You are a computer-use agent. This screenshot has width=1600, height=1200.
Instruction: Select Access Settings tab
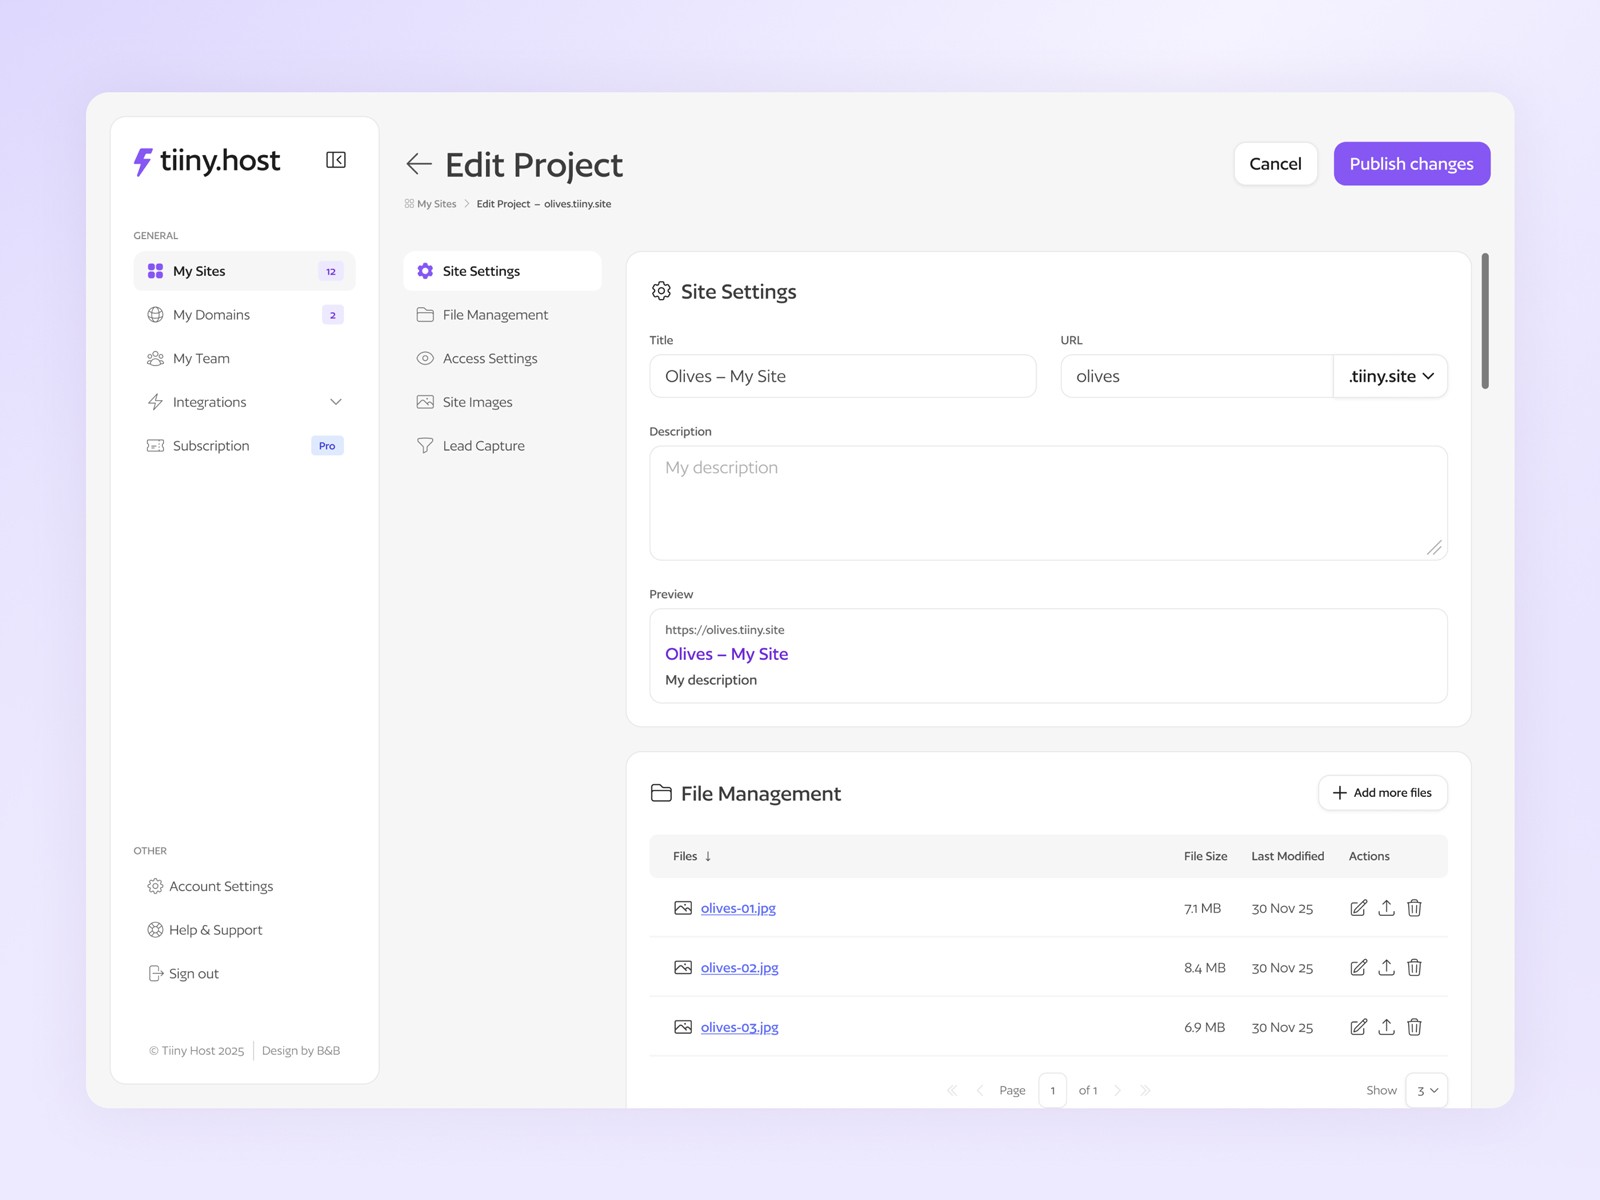[x=490, y=358]
